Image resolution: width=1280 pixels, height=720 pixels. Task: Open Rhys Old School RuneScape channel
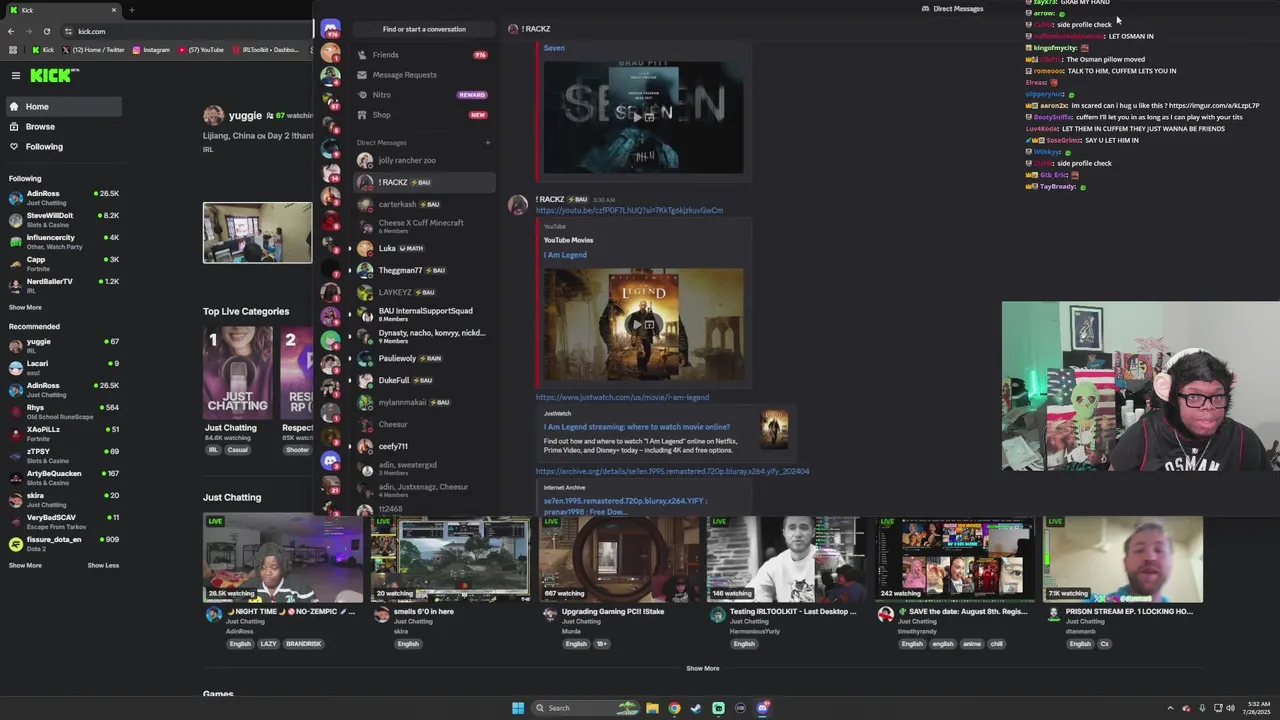pyautogui.click(x=64, y=411)
